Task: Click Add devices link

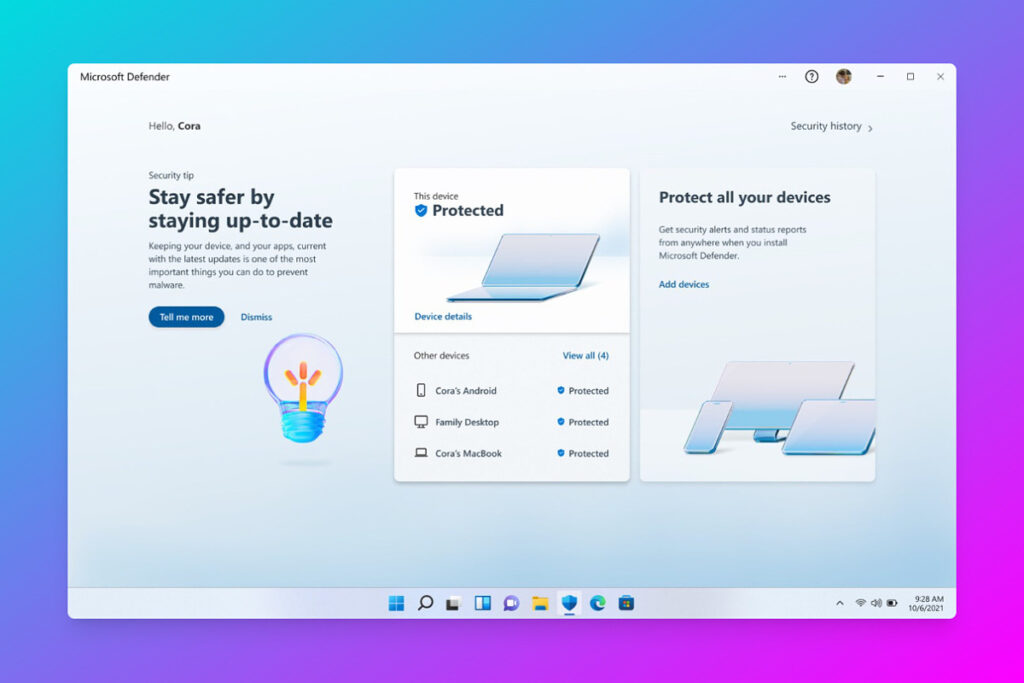Action: click(684, 284)
